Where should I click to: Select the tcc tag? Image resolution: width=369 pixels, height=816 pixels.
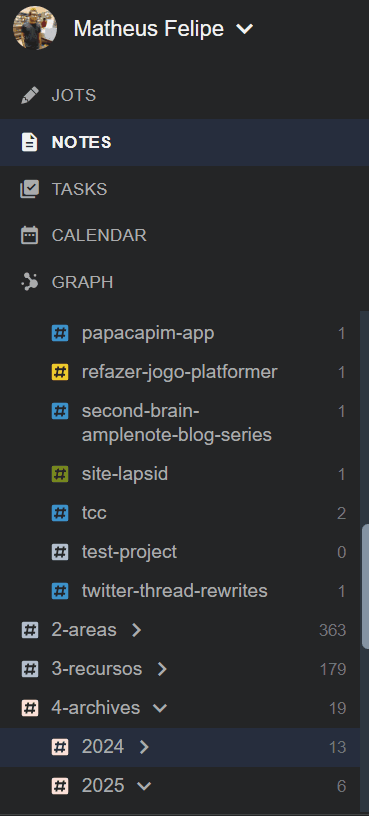(94, 513)
